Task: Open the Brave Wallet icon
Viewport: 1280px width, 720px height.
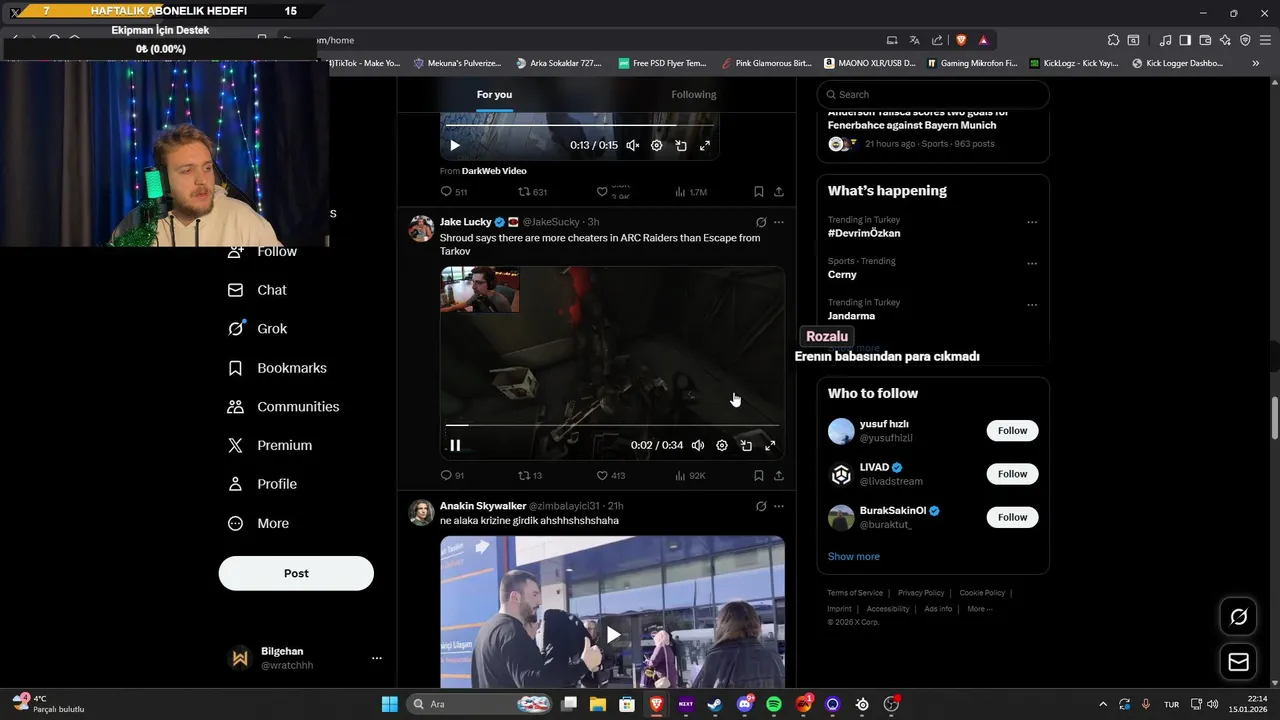Action: (1205, 40)
